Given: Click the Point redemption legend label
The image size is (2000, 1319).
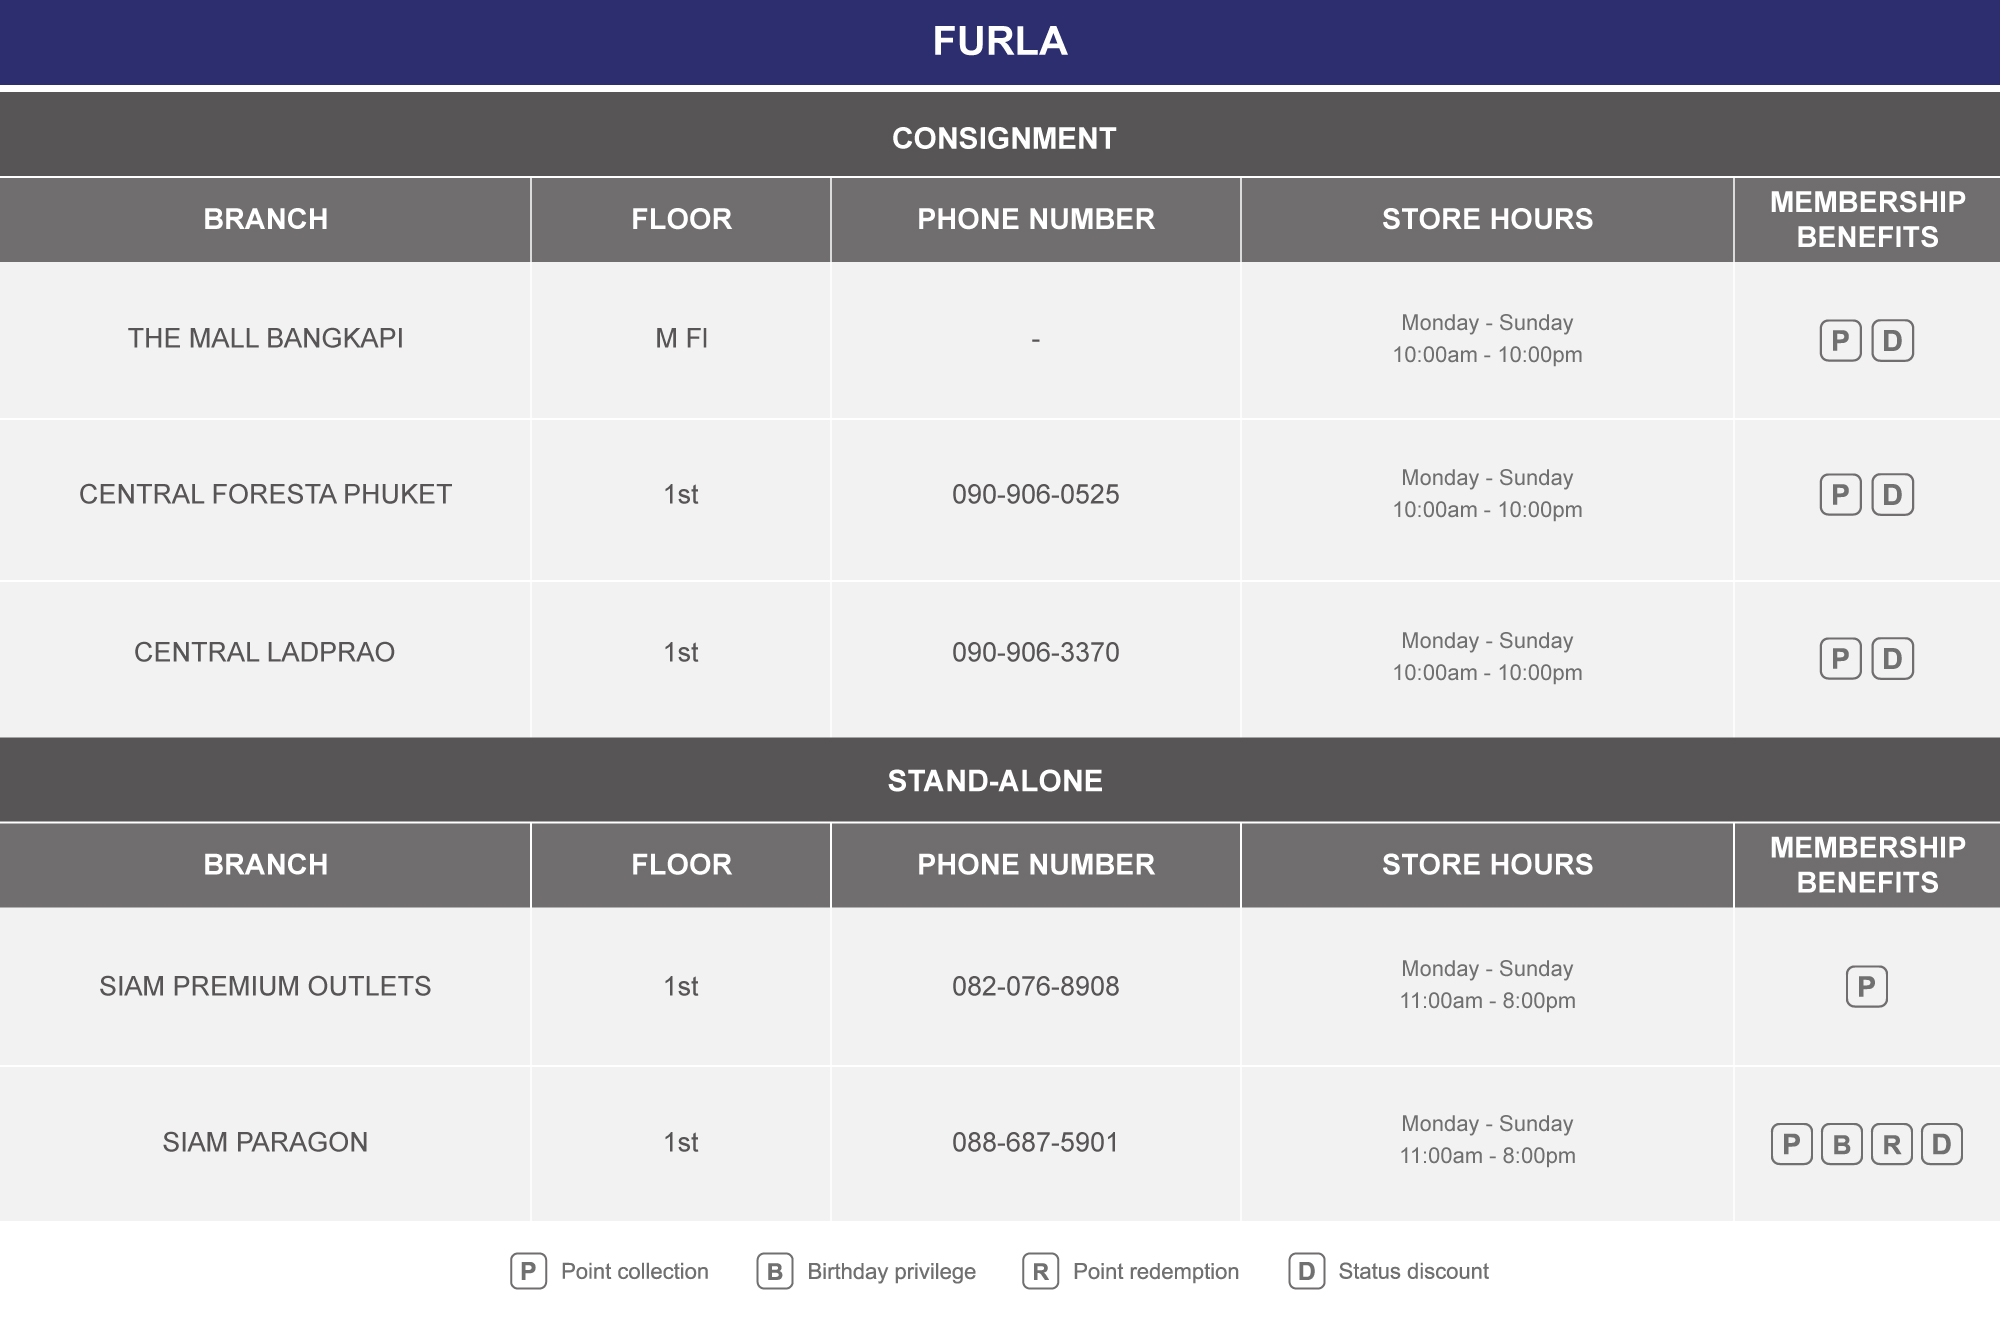Looking at the screenshot, I should [x=1156, y=1271].
